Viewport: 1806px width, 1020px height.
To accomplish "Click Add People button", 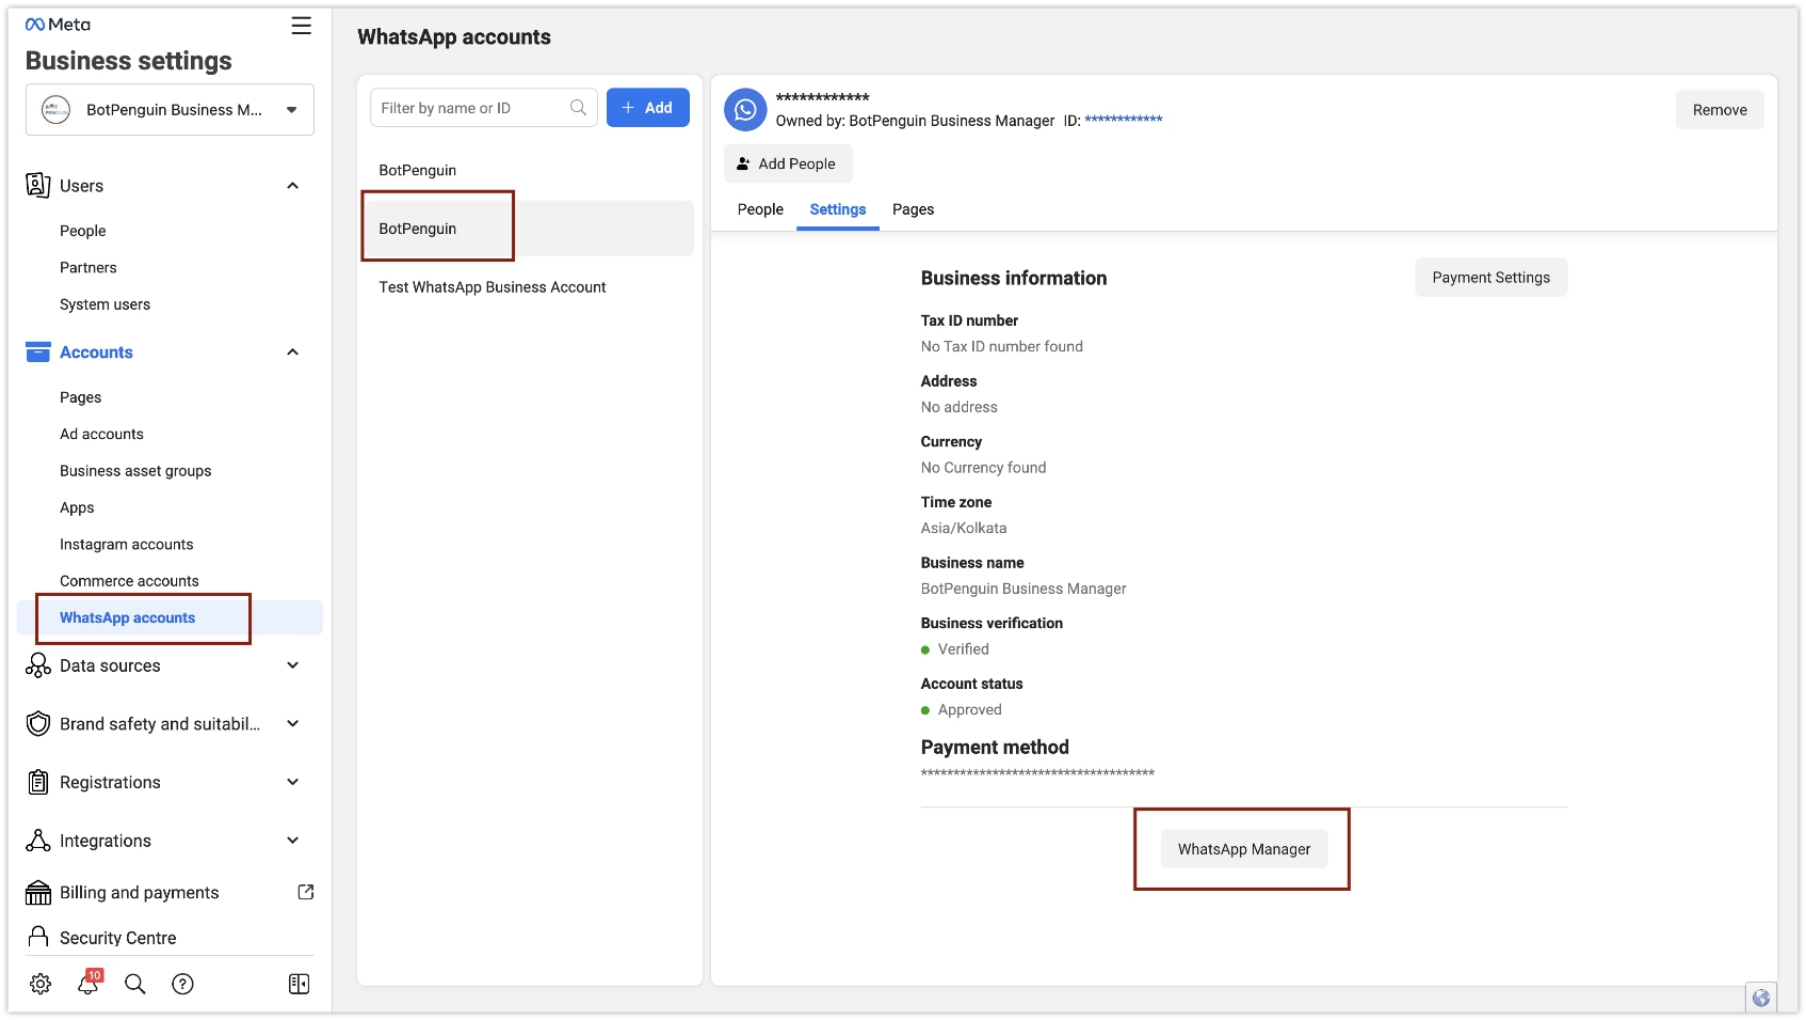I will pyautogui.click(x=787, y=164).
